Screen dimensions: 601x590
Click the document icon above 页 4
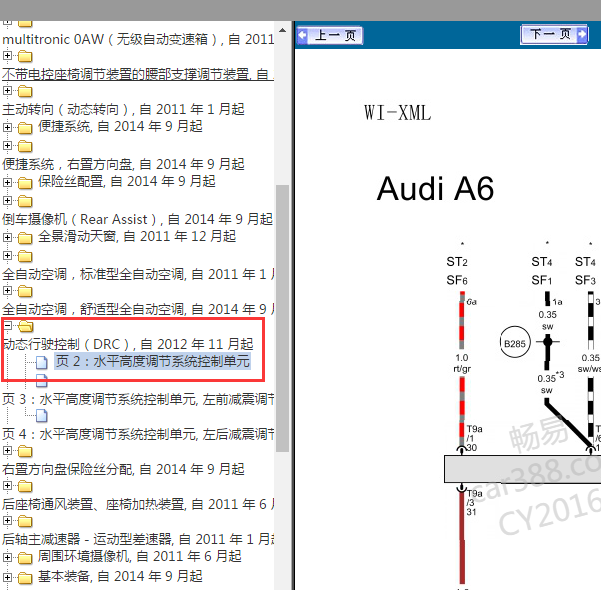pos(42,416)
